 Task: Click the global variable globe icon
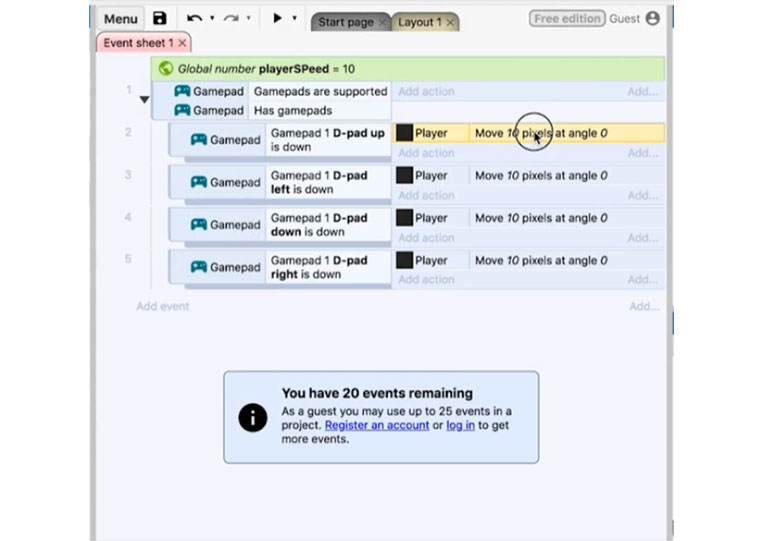click(x=166, y=68)
